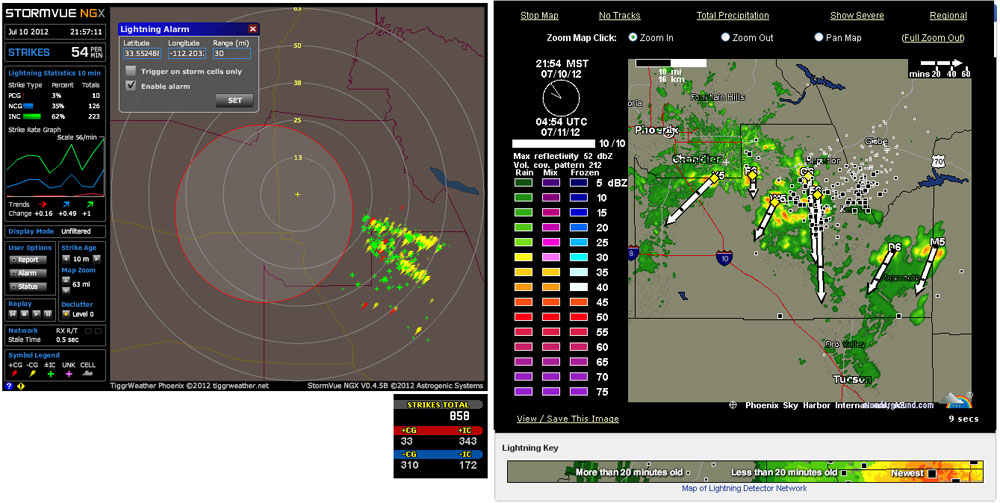Close the Lightning Alarm dialog
The width and height of the screenshot is (1000, 503).
[x=252, y=30]
